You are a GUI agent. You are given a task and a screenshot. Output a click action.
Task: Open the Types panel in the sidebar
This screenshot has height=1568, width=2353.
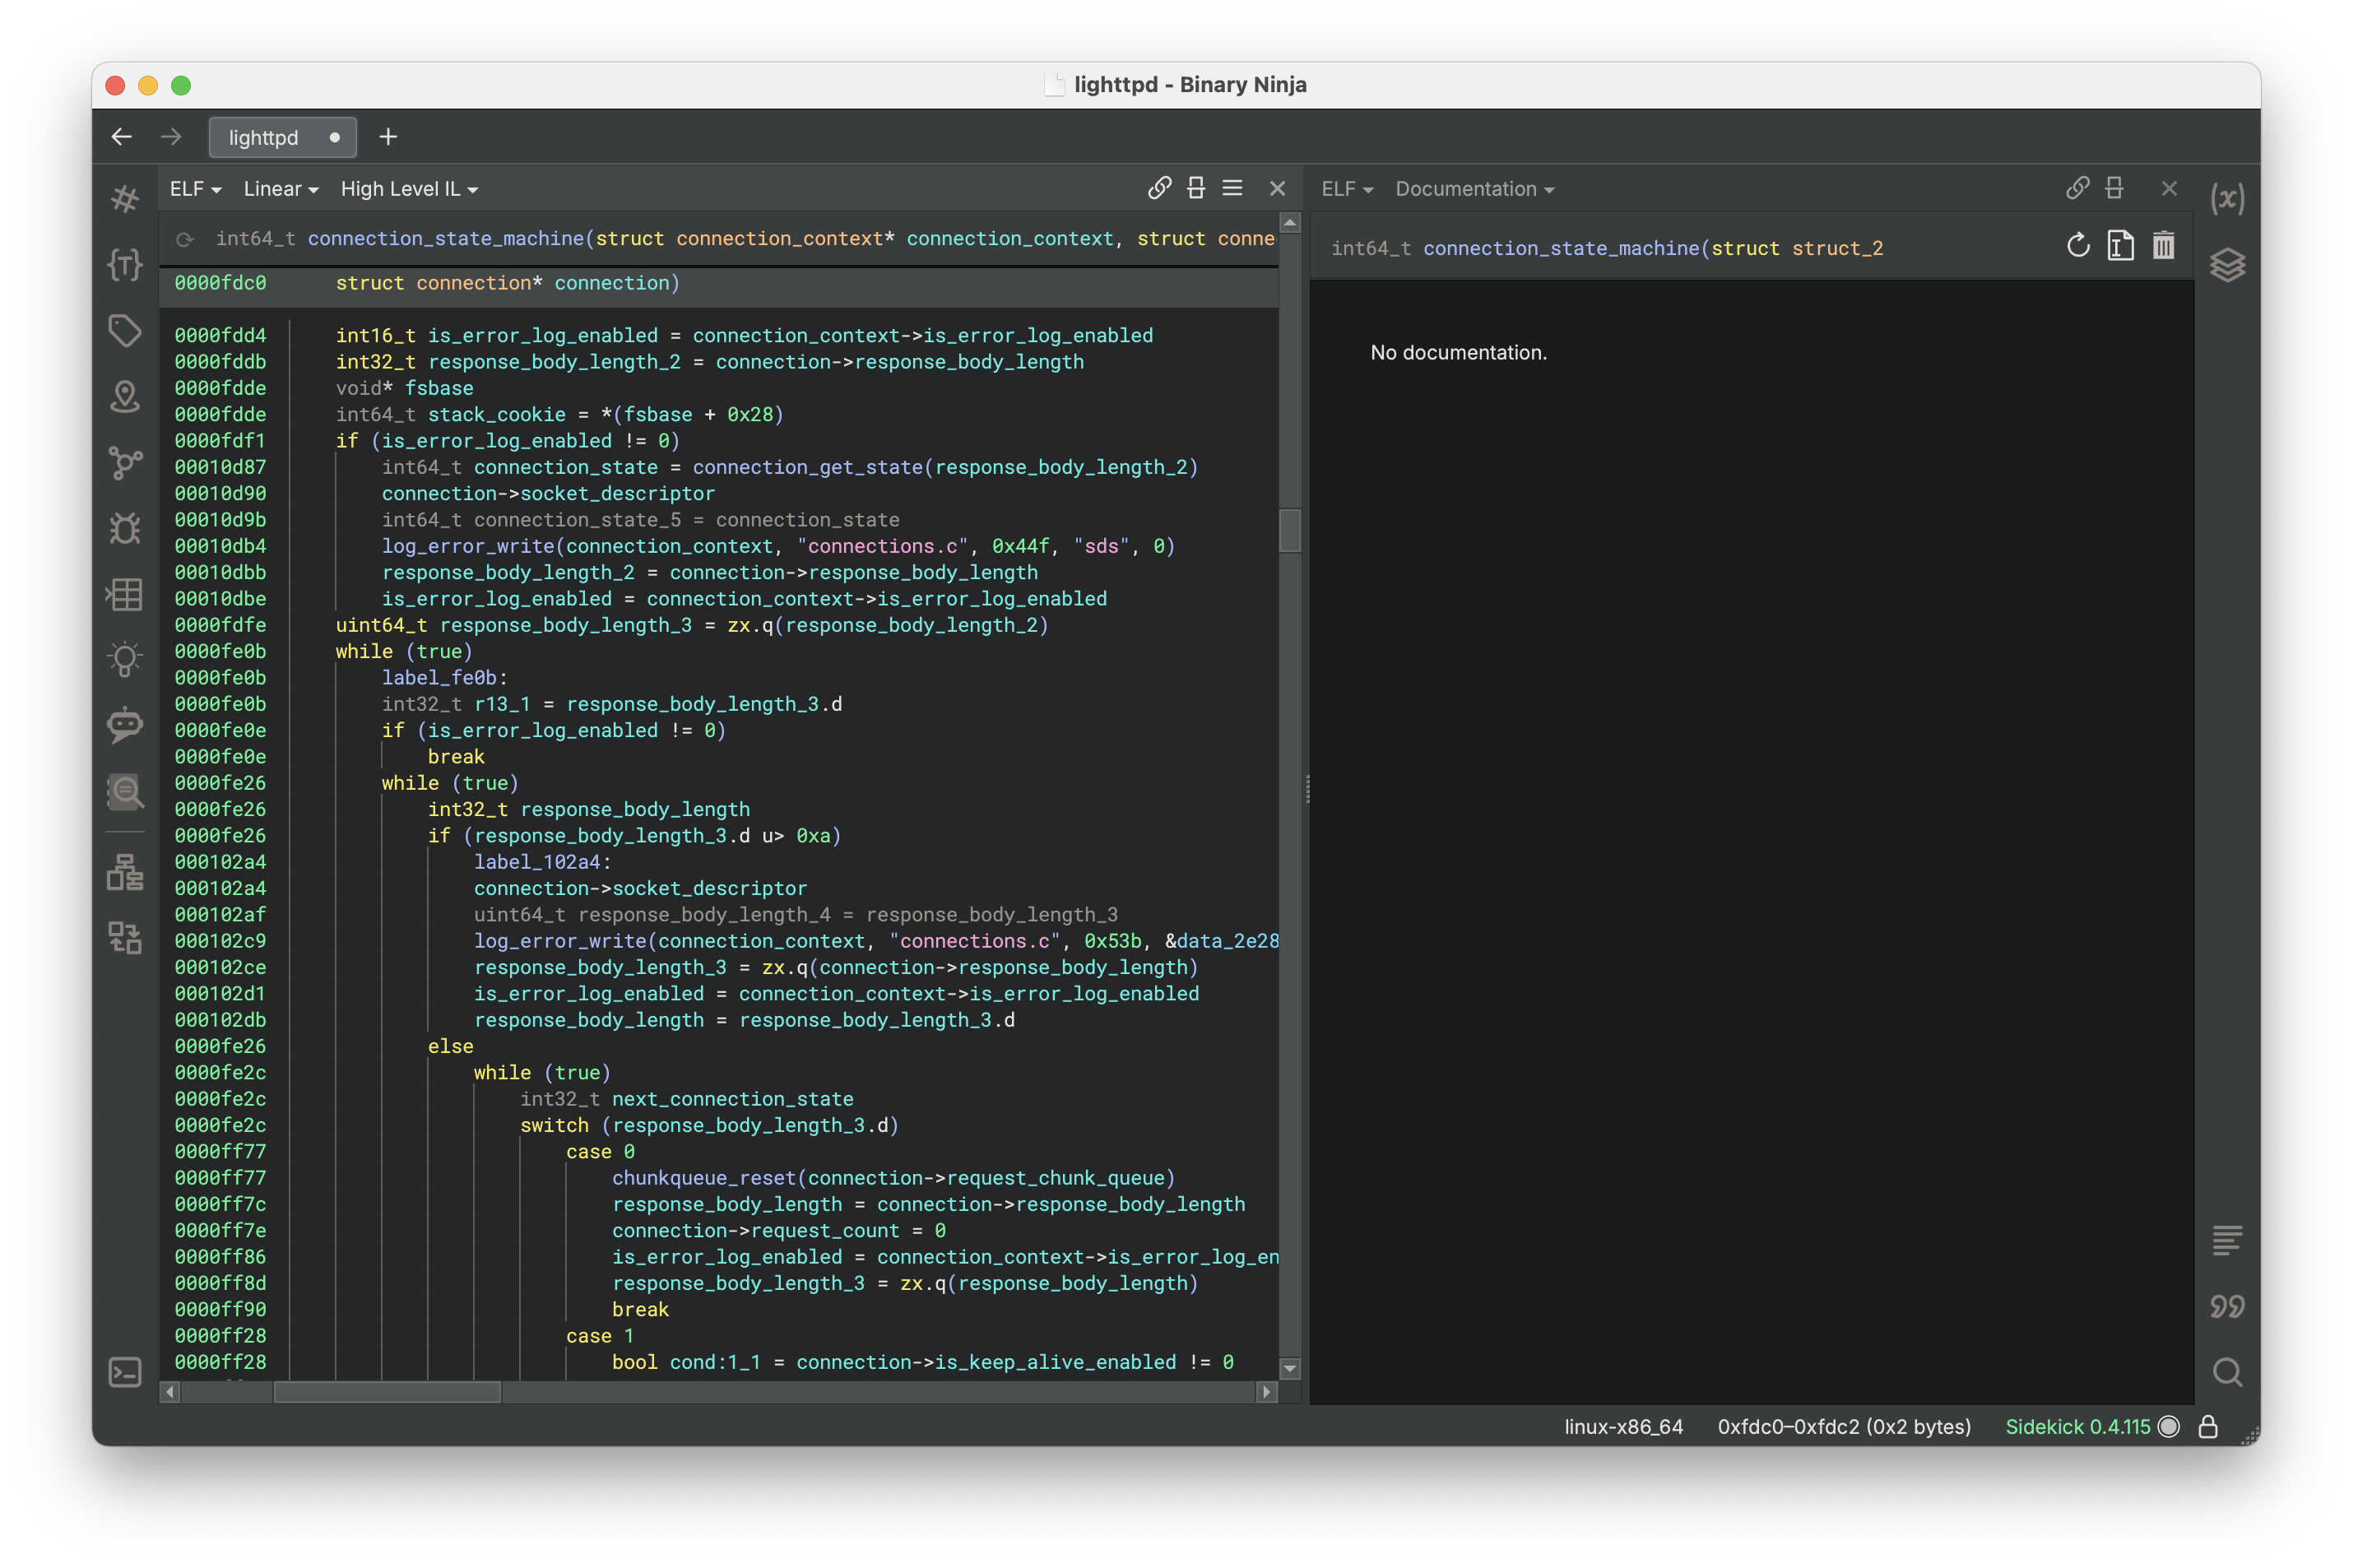[125, 265]
